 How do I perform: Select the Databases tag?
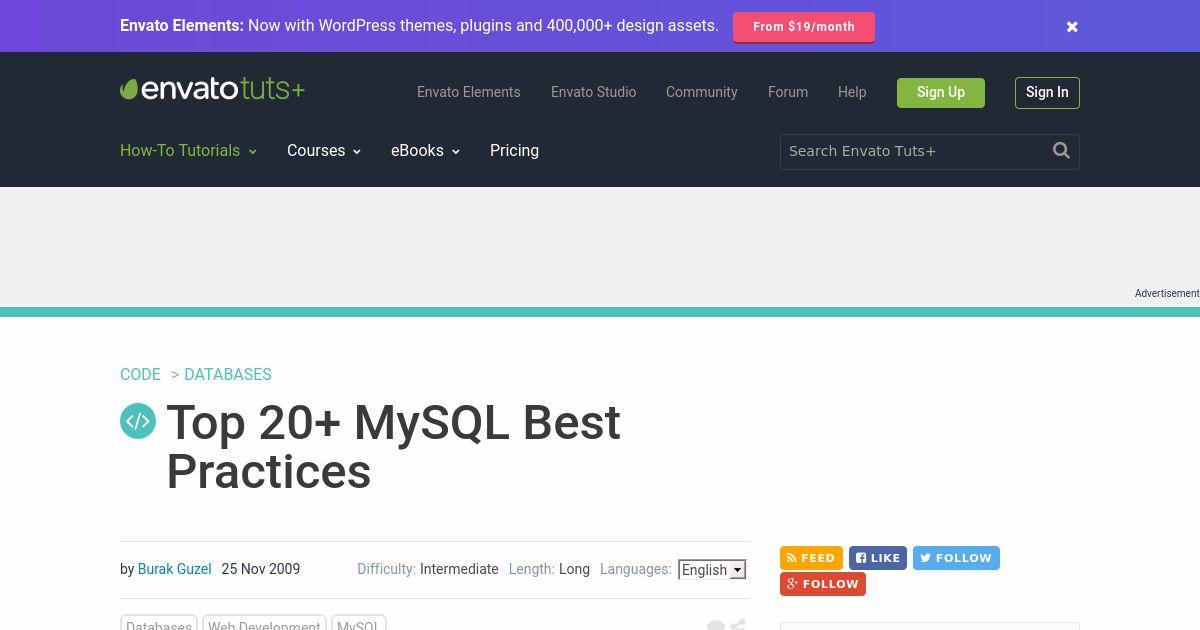pos(159,624)
